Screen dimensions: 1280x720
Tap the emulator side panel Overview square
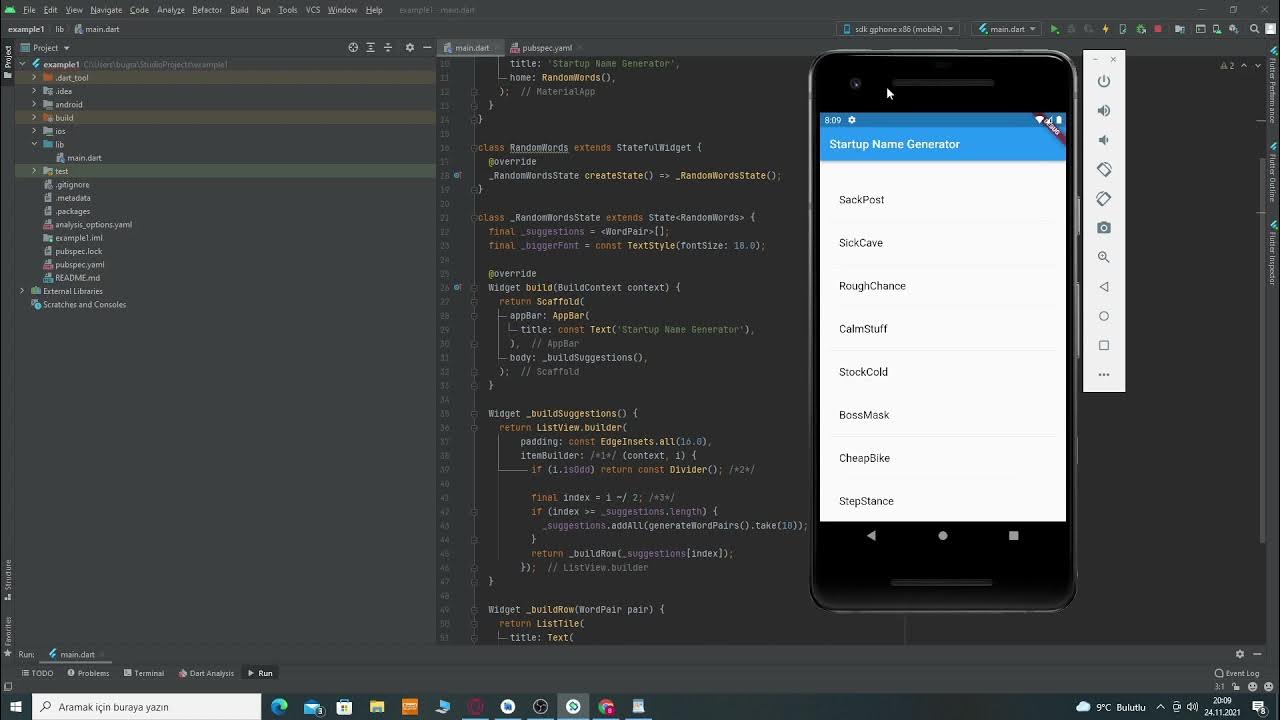pos(1104,345)
